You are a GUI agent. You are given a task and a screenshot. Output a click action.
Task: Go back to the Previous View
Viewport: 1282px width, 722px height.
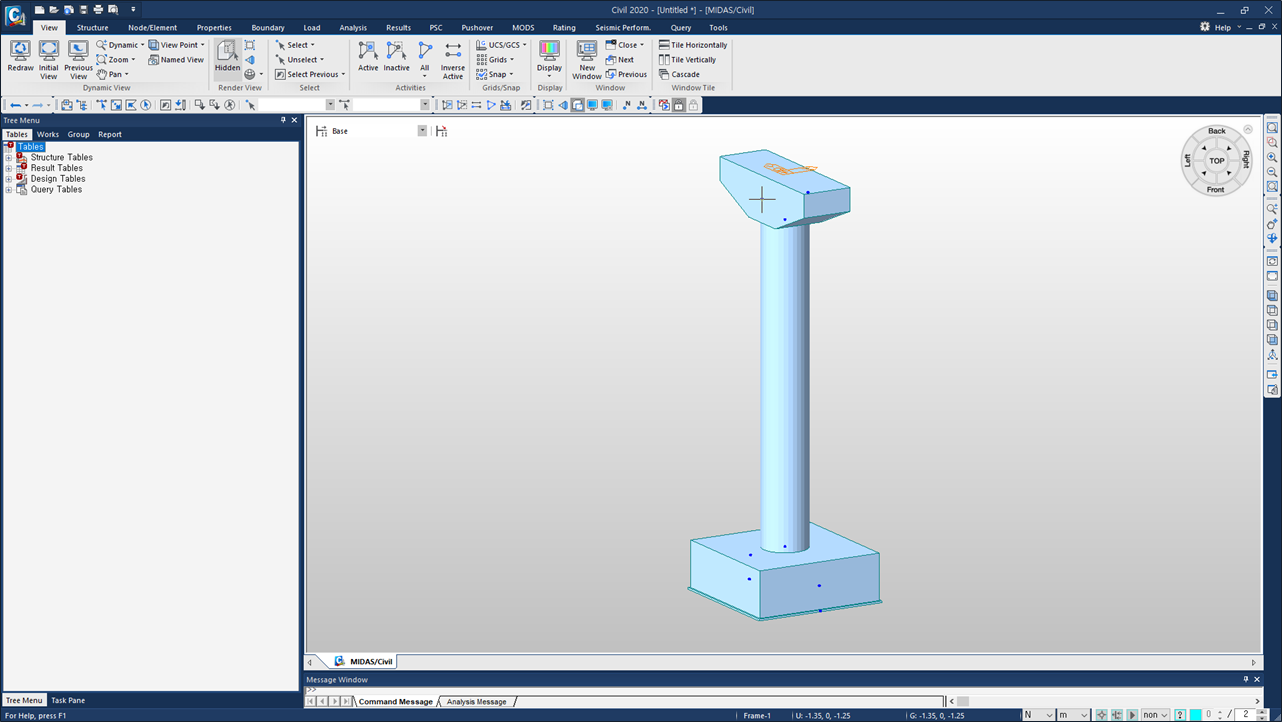(78, 59)
